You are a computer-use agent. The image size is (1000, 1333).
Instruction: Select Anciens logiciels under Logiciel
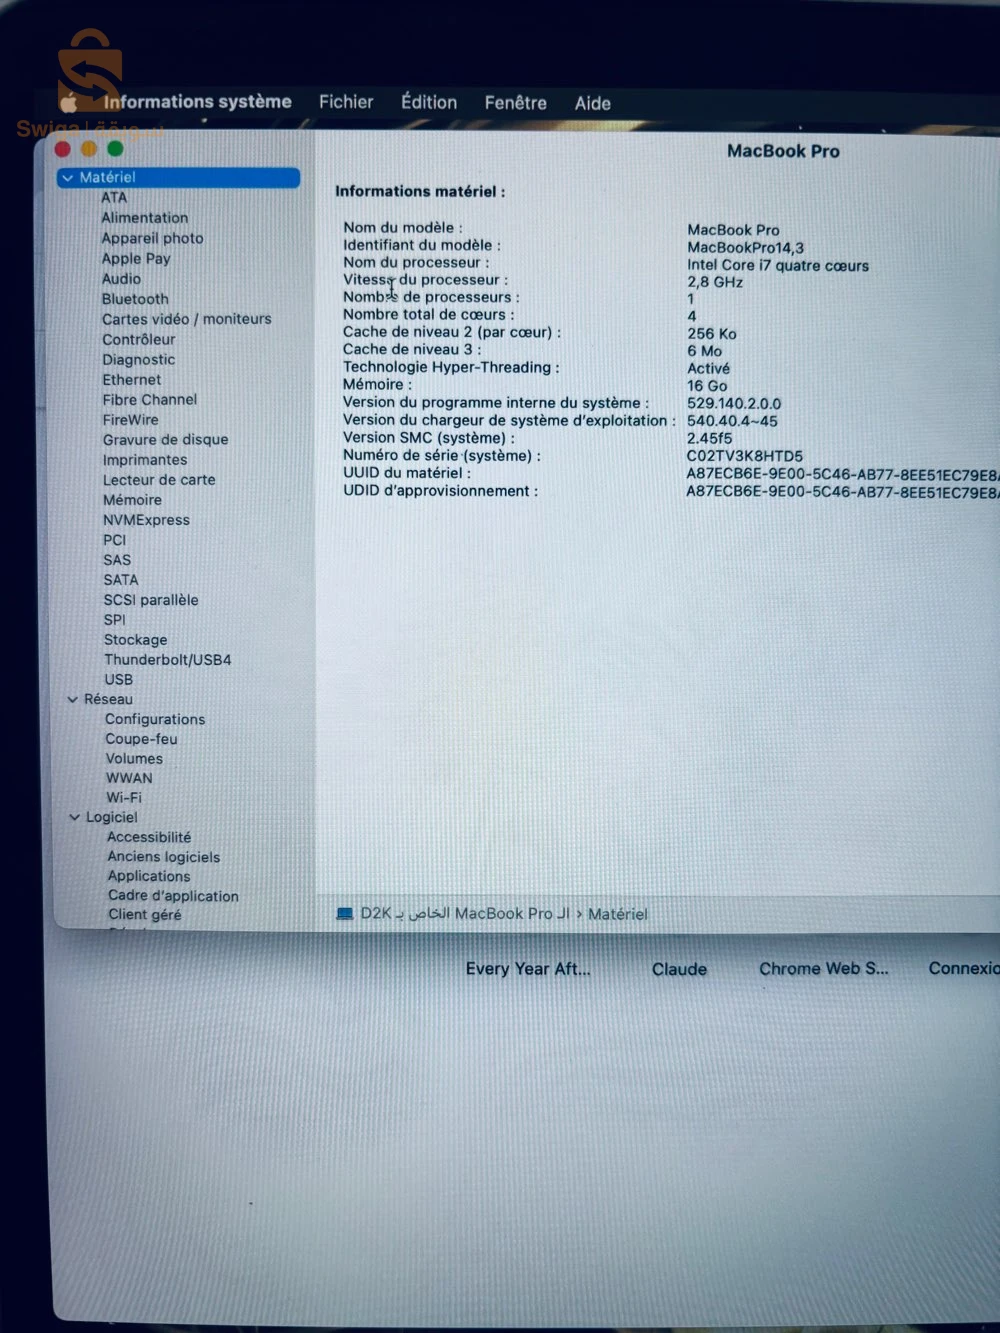(164, 857)
